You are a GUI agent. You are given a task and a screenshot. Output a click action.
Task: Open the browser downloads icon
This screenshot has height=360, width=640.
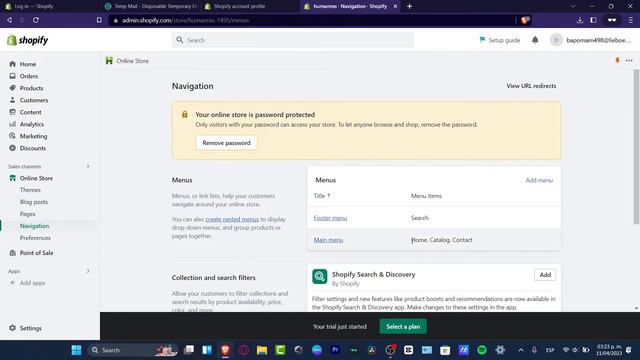(x=580, y=20)
